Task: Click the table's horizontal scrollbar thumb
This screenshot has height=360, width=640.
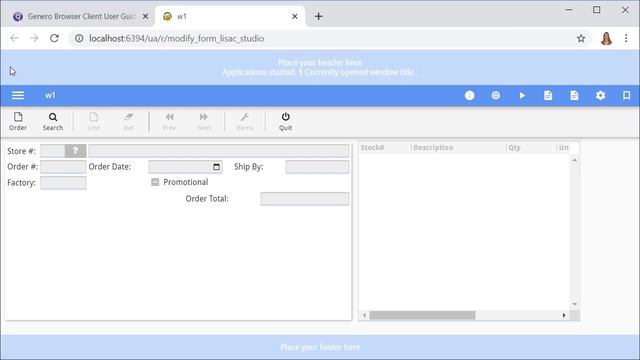Action: (422, 315)
